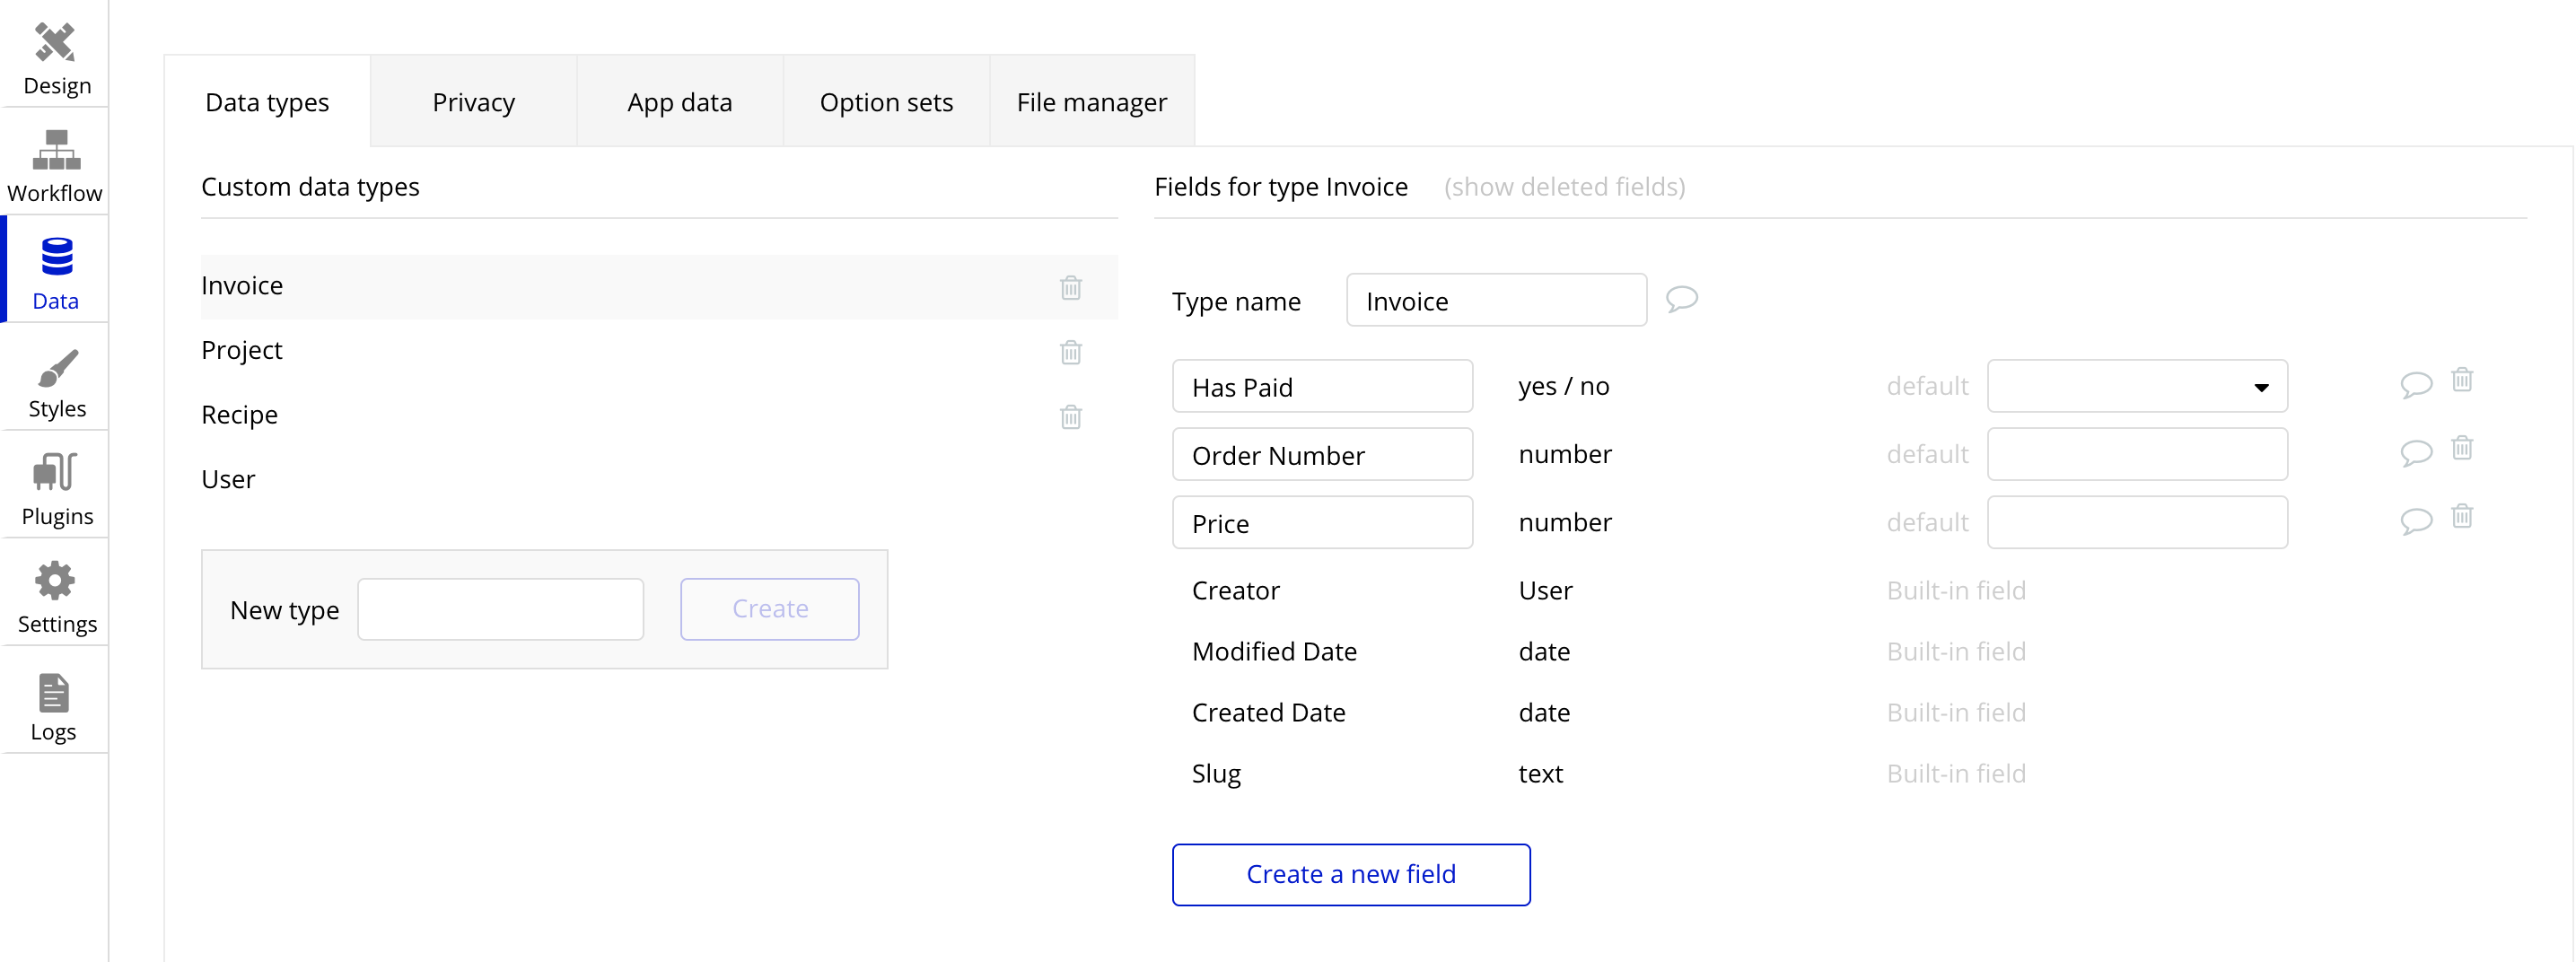Click the New type input field

[x=500, y=608]
